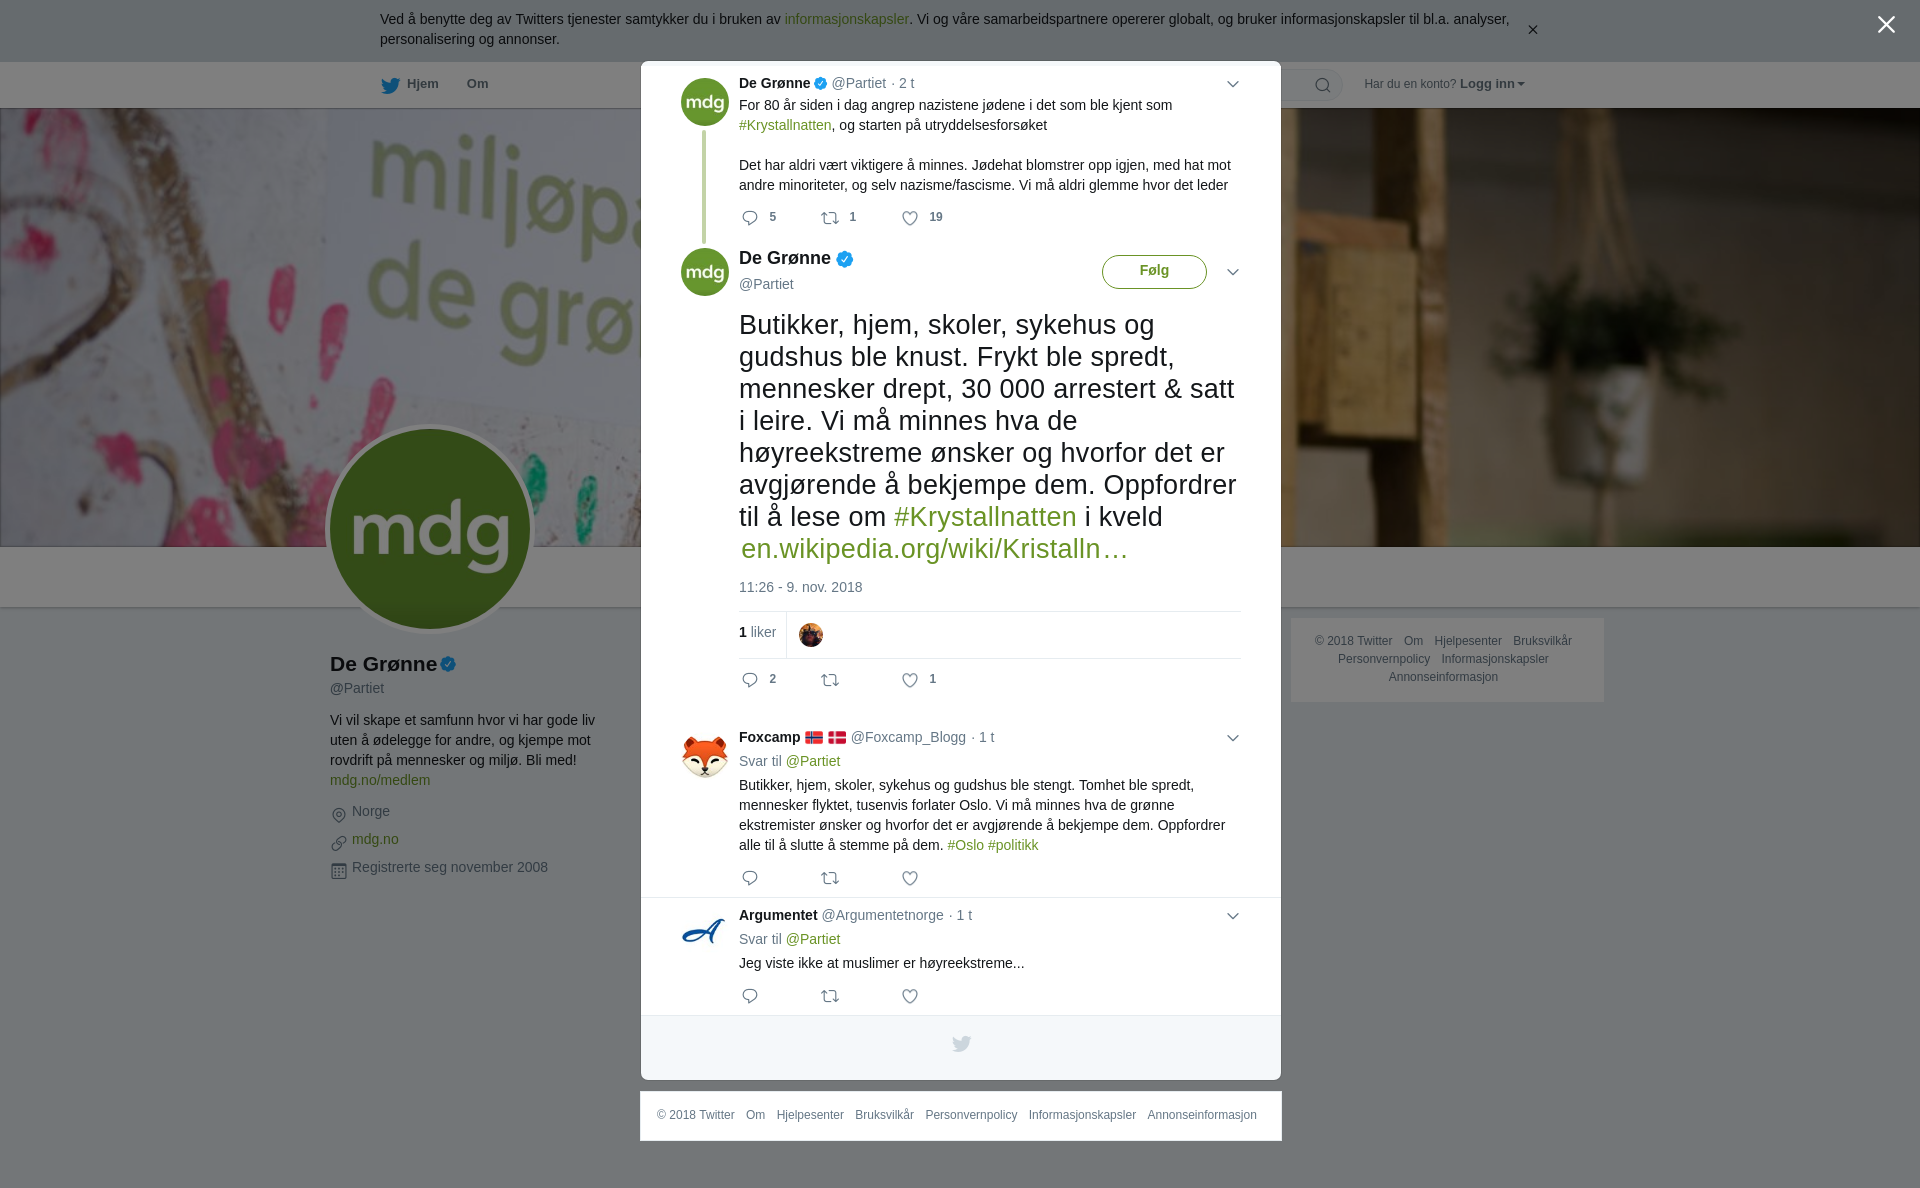Reply to the Foxcamp comment

click(750, 878)
